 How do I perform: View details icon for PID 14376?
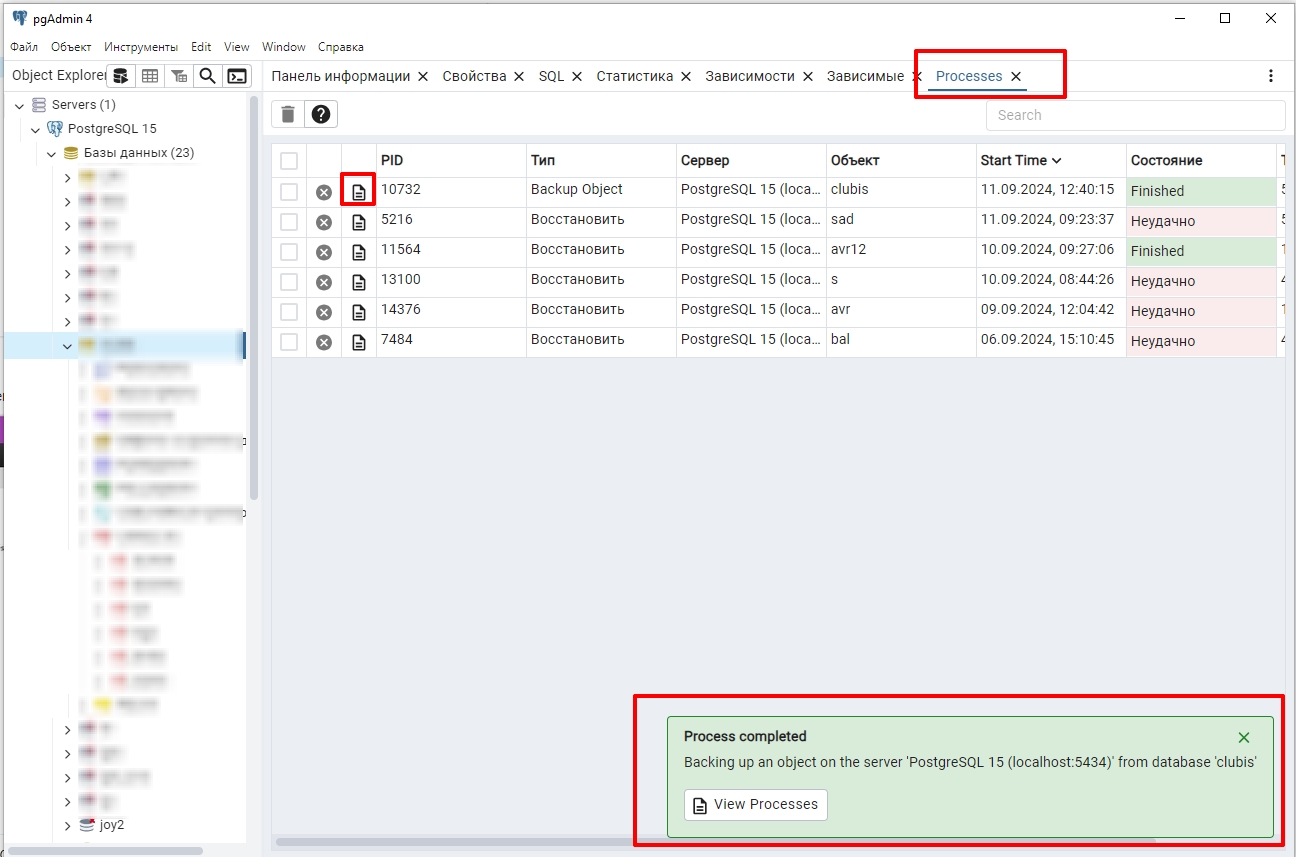tap(359, 312)
